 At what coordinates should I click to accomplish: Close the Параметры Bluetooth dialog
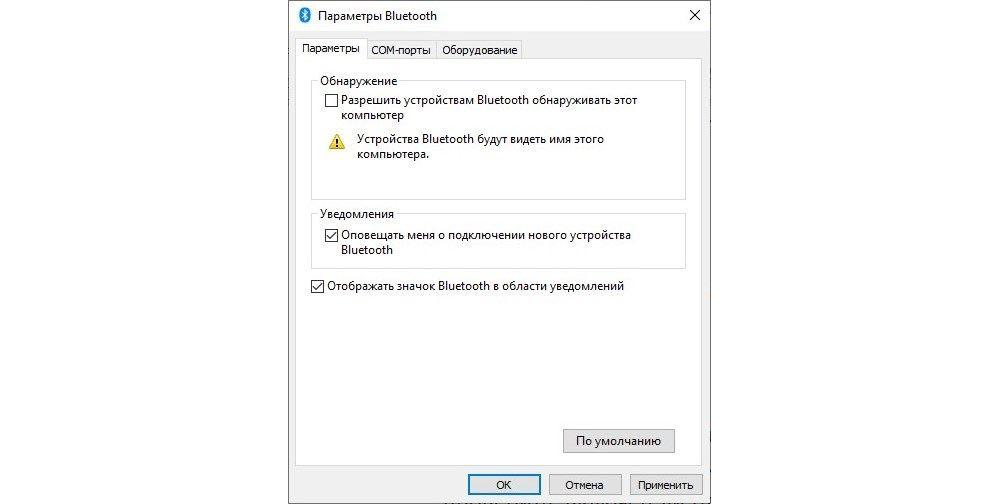[x=695, y=15]
